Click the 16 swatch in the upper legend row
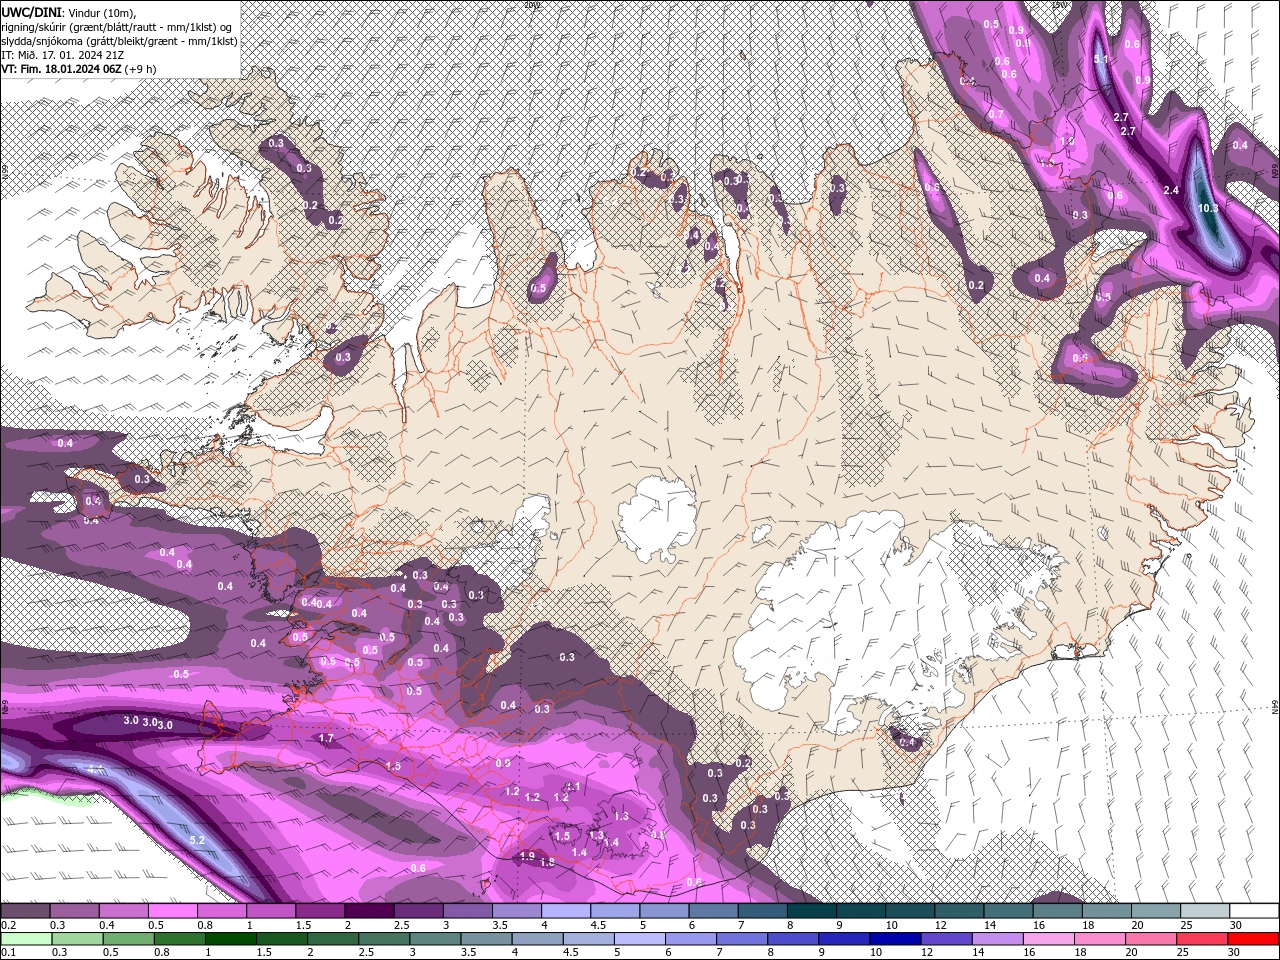This screenshot has height=960, width=1280. [x=1057, y=911]
